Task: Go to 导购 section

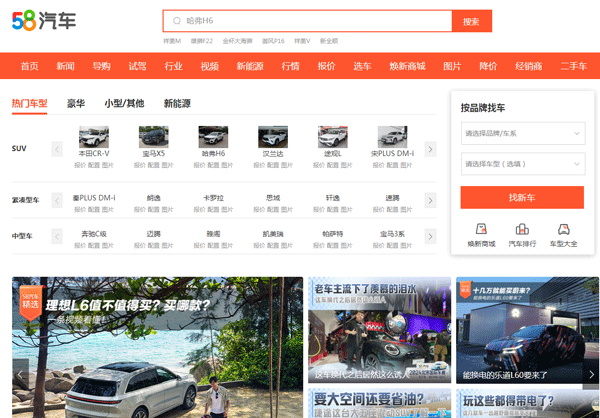Action: click(101, 66)
